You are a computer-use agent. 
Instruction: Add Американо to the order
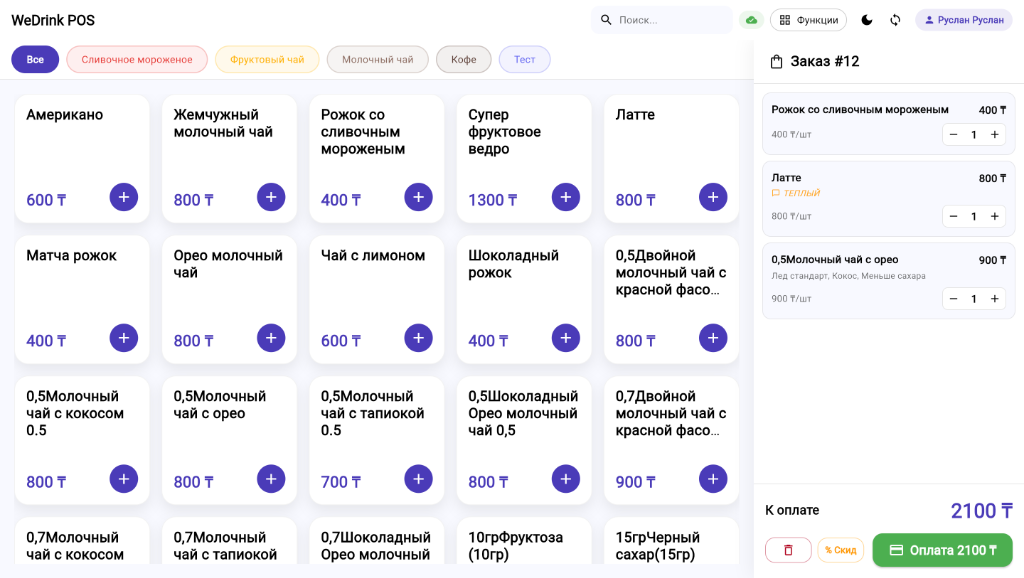pyautogui.click(x=123, y=197)
